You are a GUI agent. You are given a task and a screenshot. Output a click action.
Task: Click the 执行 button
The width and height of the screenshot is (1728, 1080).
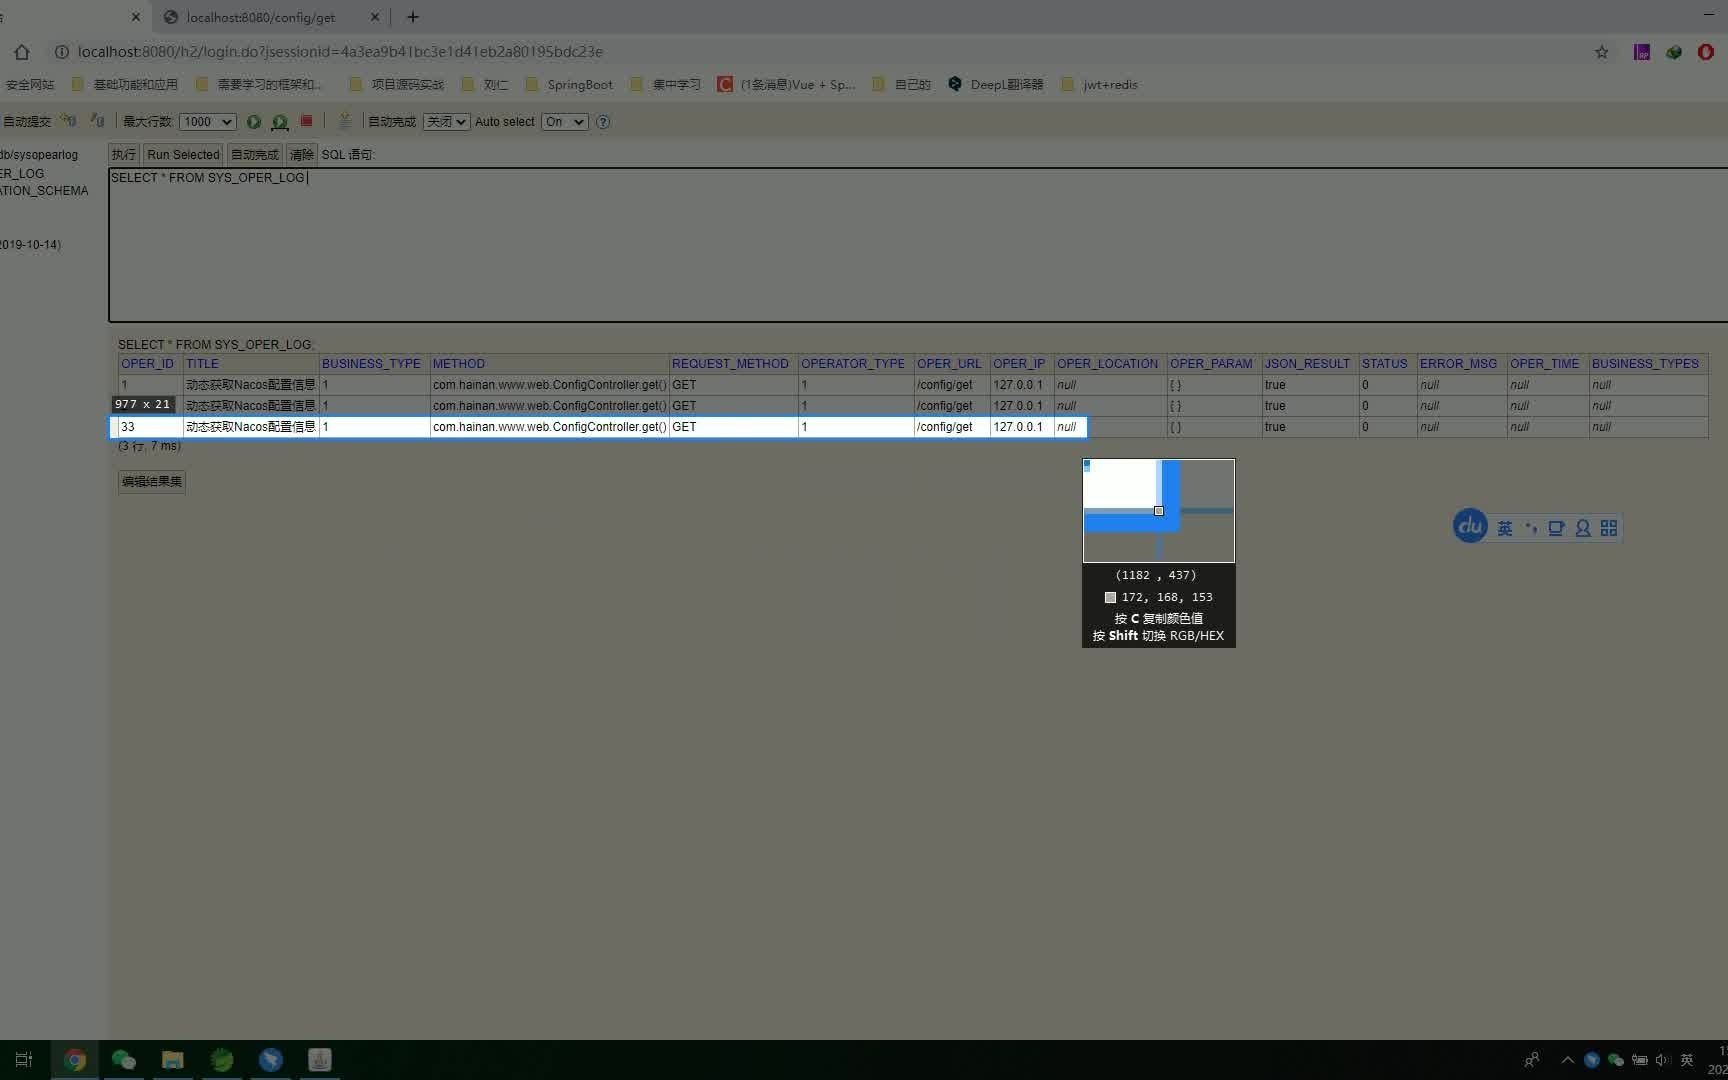[124, 155]
